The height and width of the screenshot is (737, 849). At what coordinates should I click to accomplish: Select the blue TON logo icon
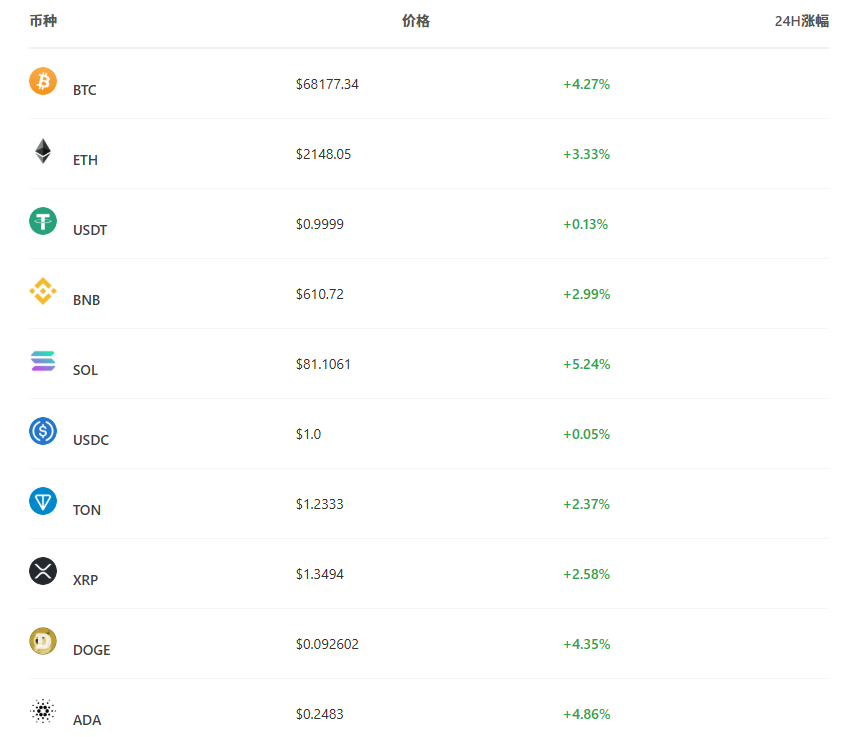pyautogui.click(x=43, y=501)
